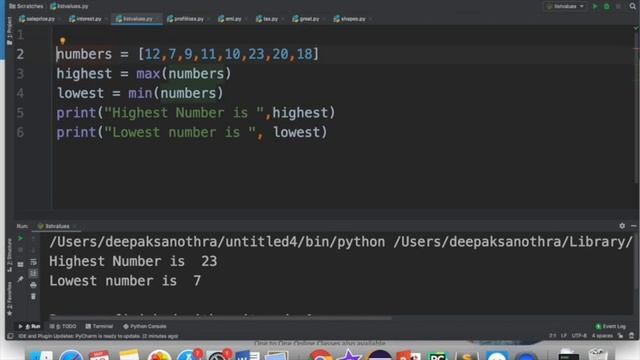Click the python interpreter path in console output

coord(217,242)
